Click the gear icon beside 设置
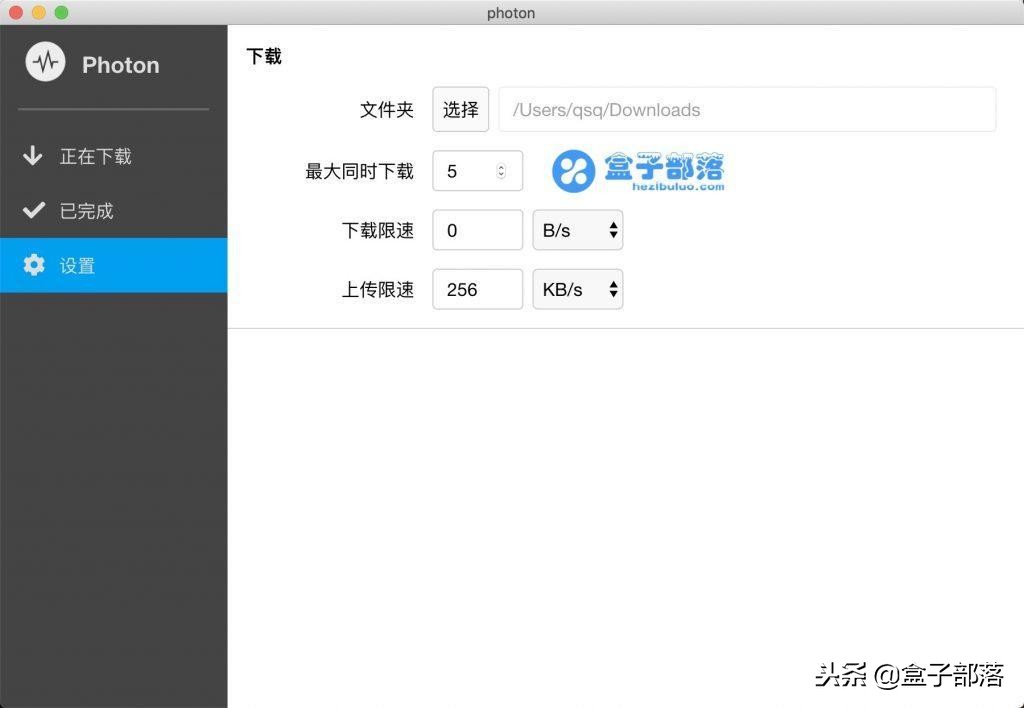Screen dimensions: 1024x708 pos(34,265)
